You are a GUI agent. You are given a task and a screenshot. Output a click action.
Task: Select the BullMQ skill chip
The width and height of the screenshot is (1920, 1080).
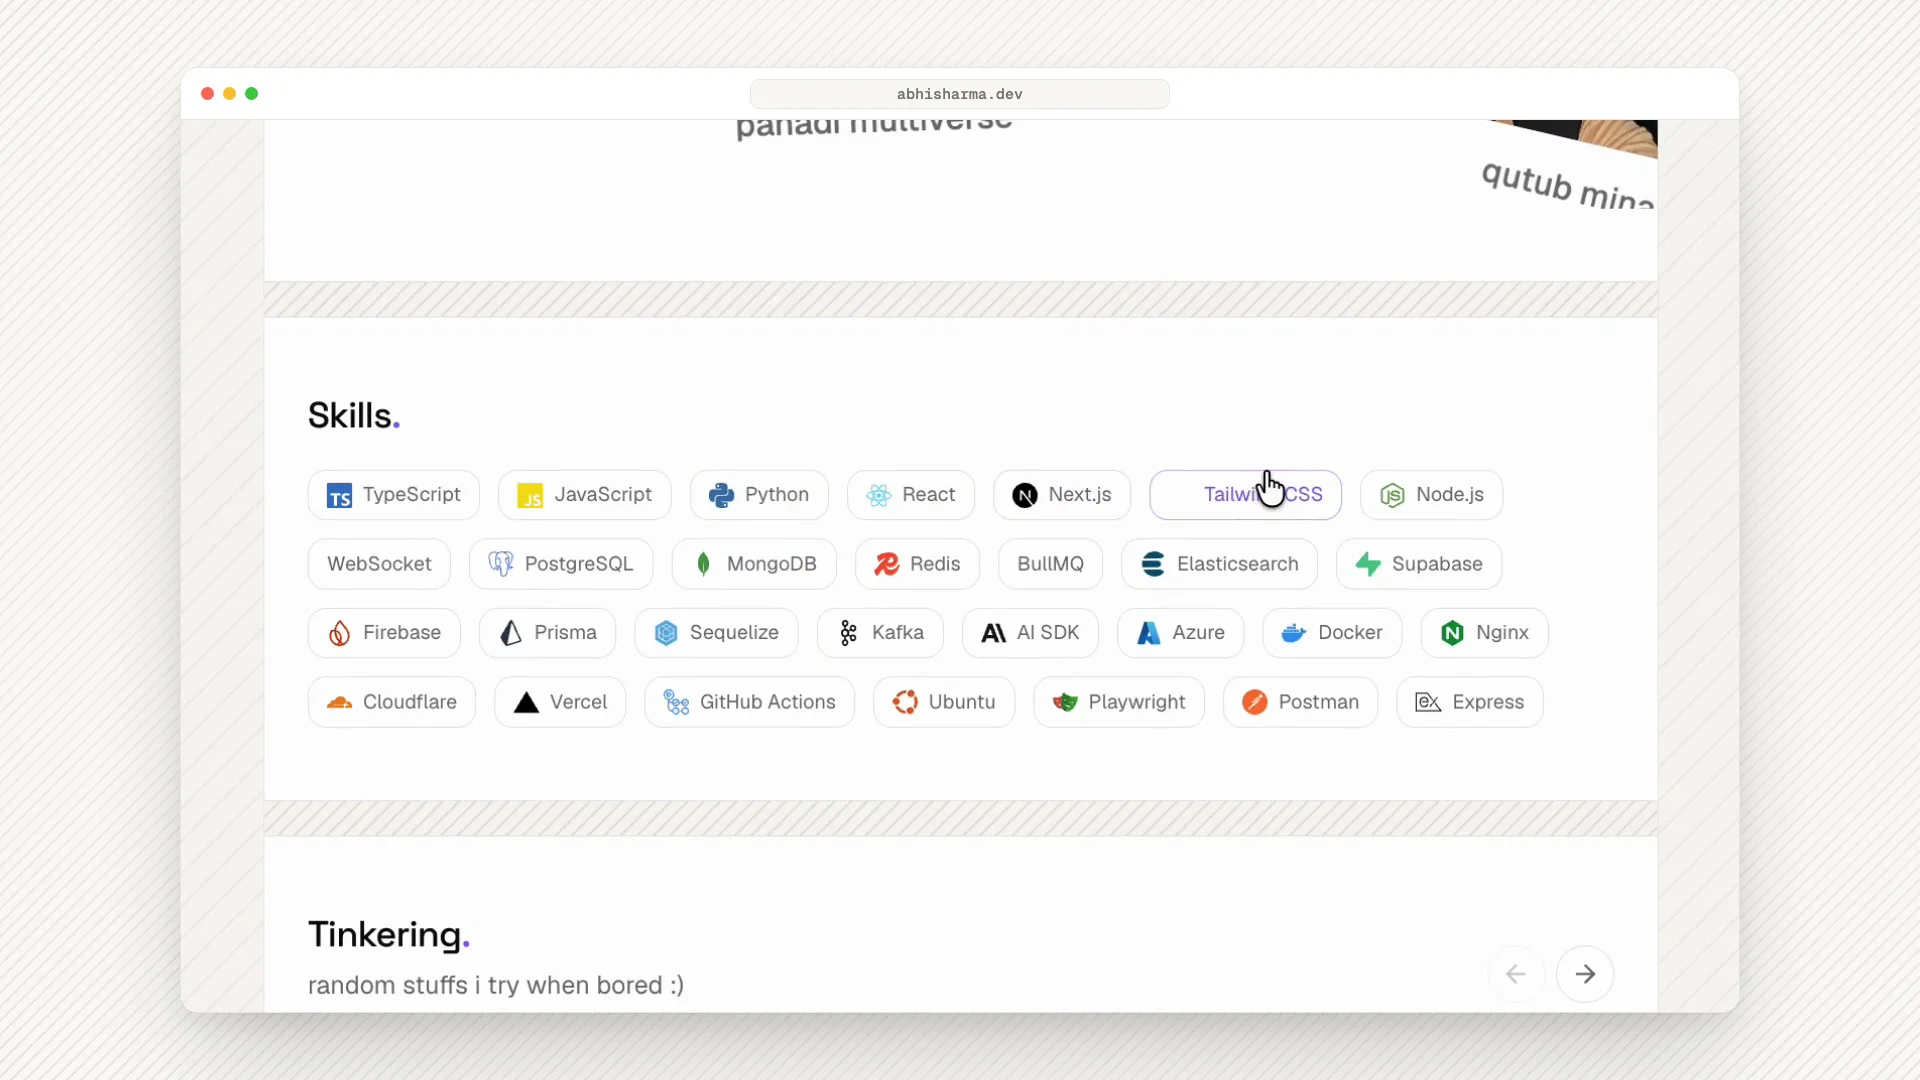point(1050,564)
